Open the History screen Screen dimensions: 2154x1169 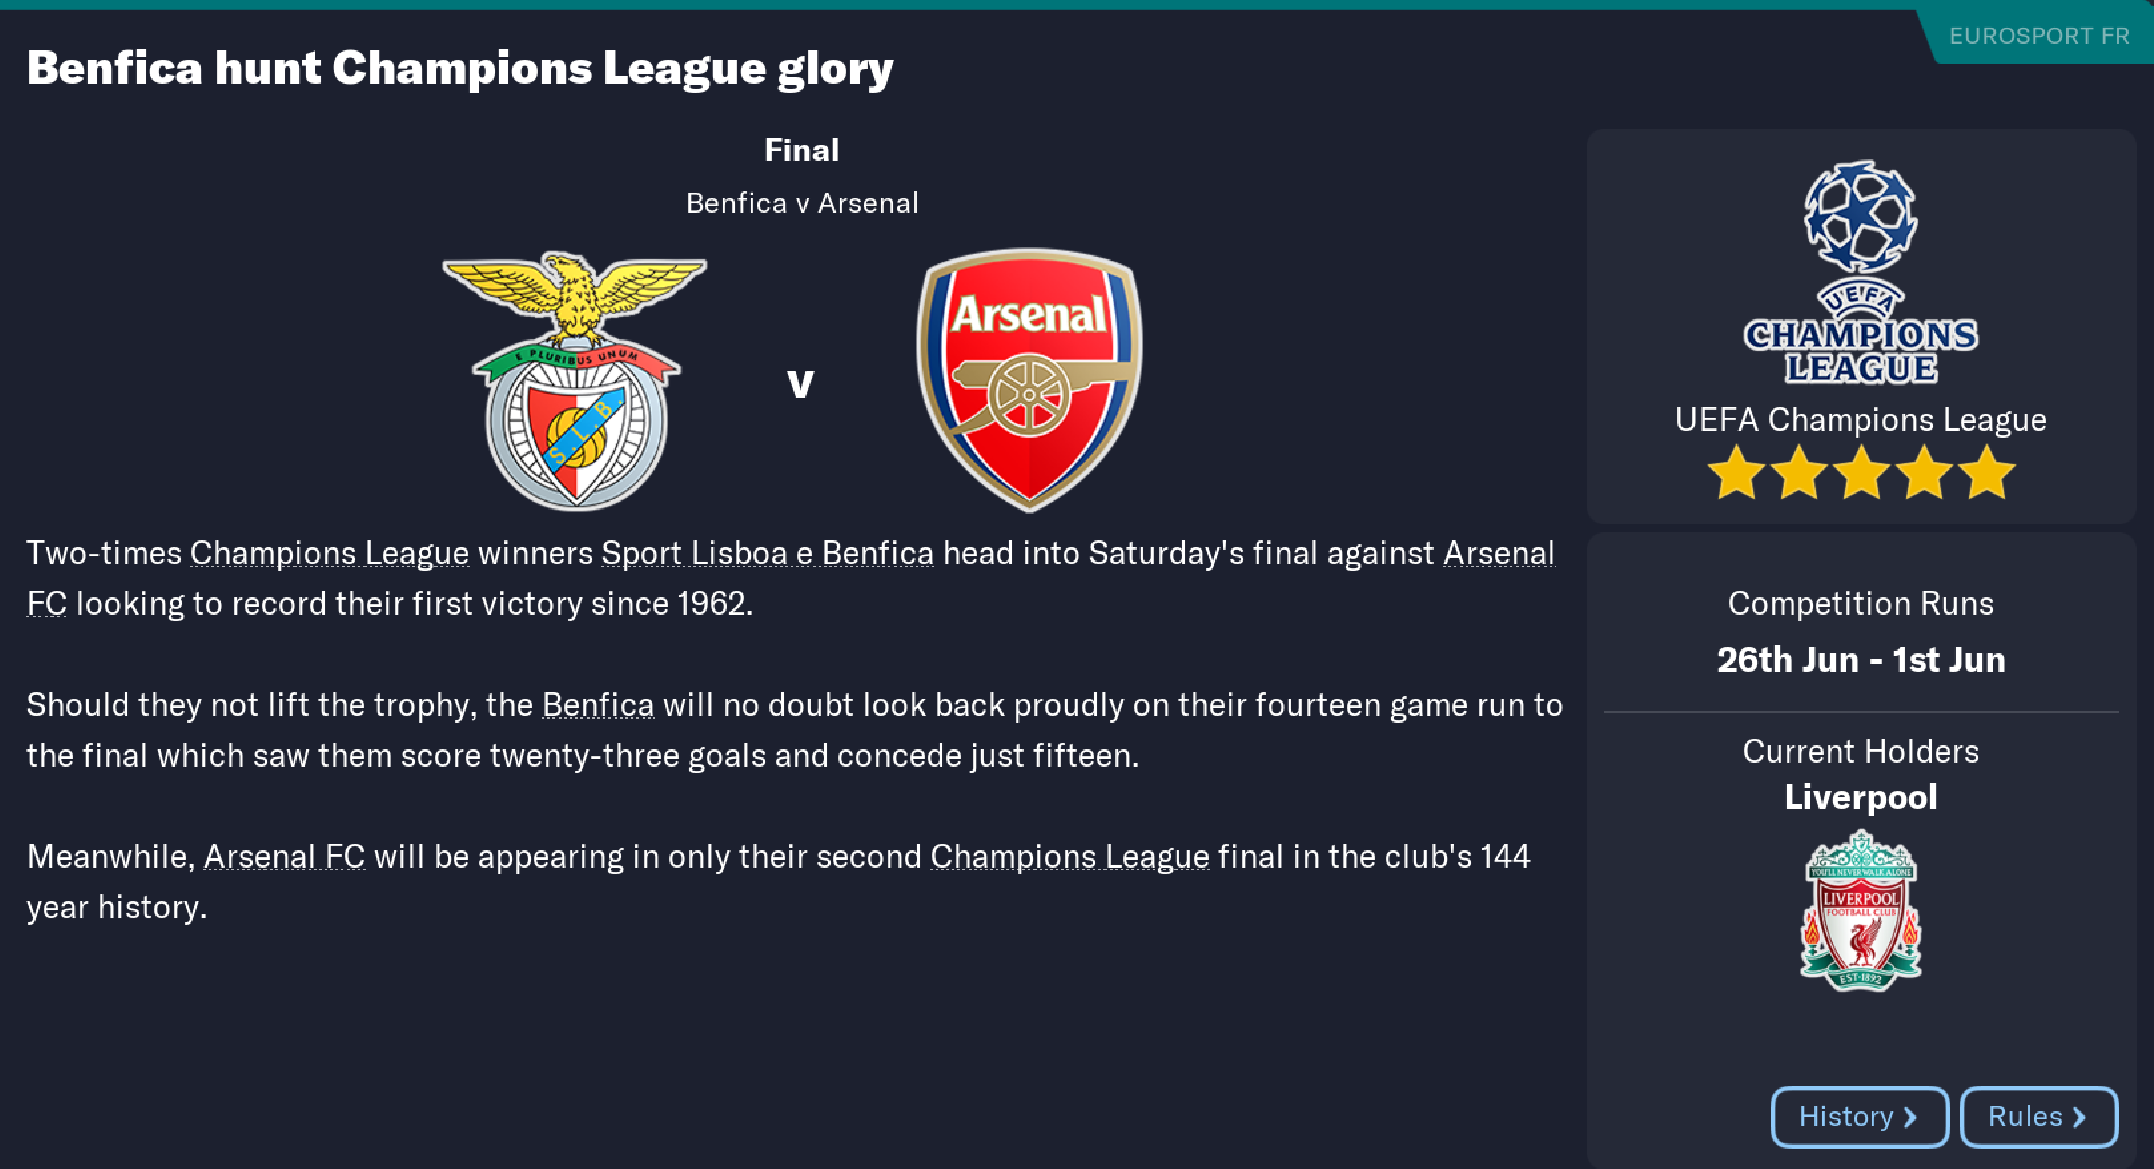[x=1858, y=1117]
